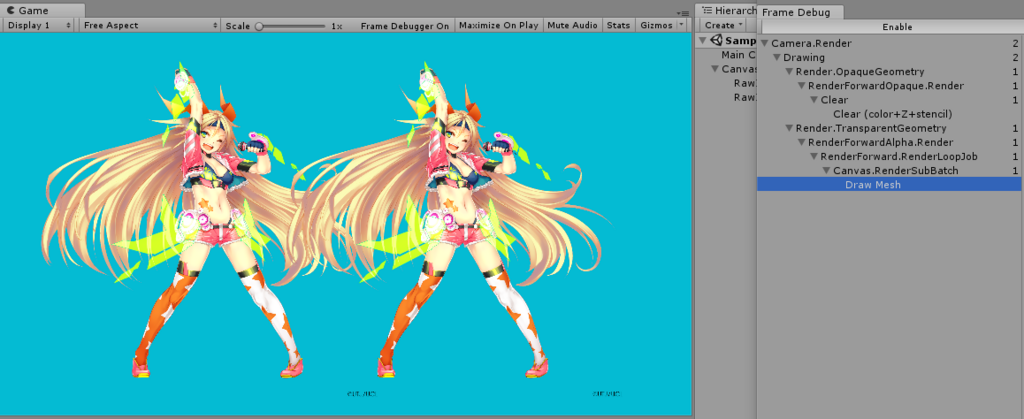Collapse RenderForward.RenderLoopJob node arrow

pyautogui.click(x=814, y=157)
